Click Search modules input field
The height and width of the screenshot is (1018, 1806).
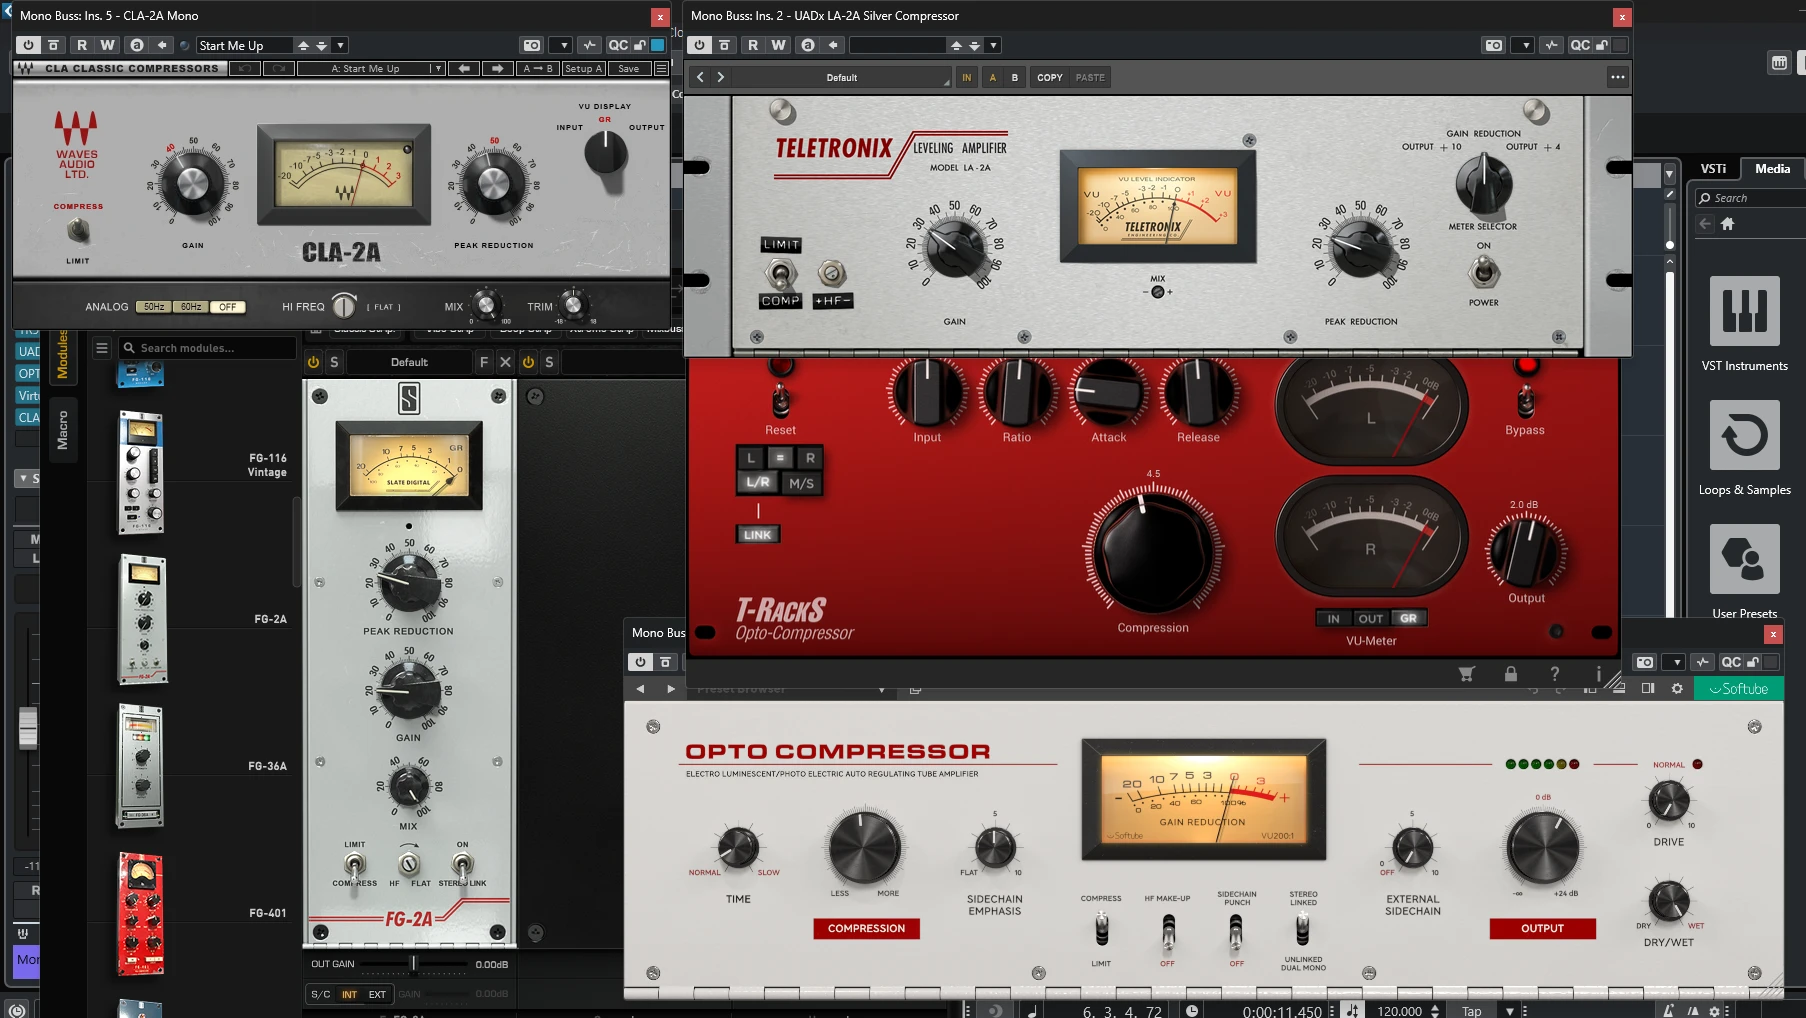(208, 348)
